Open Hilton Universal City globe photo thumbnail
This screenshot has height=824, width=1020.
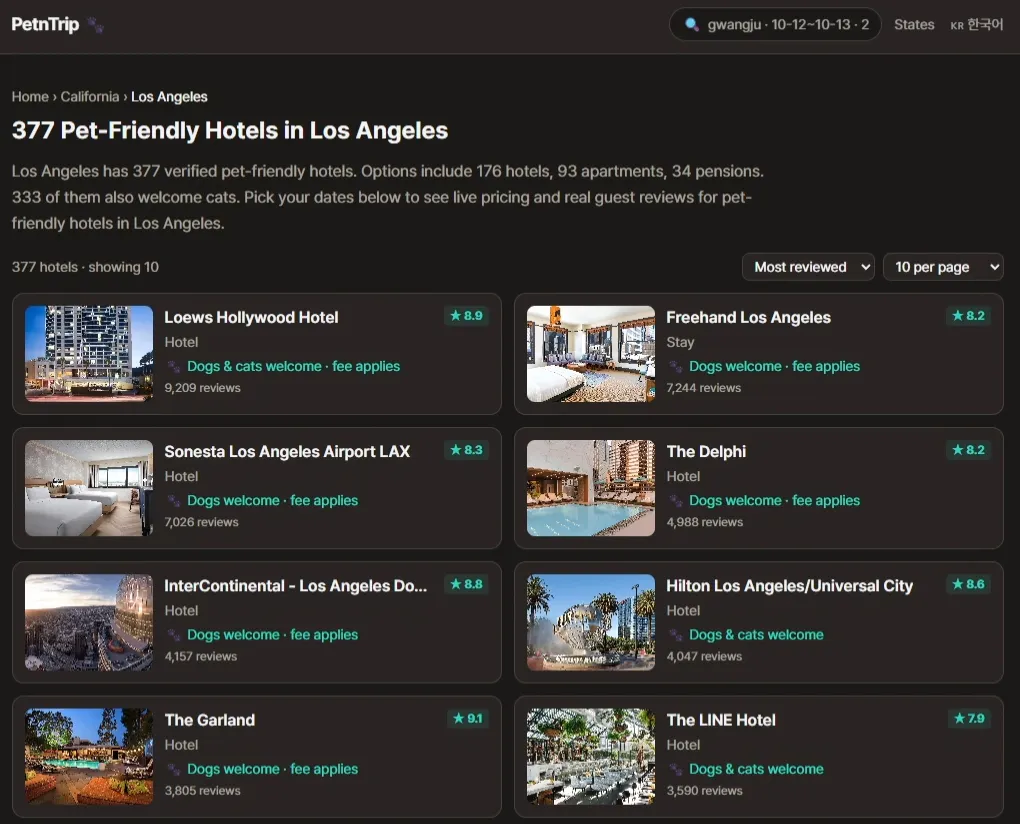pyautogui.click(x=591, y=622)
